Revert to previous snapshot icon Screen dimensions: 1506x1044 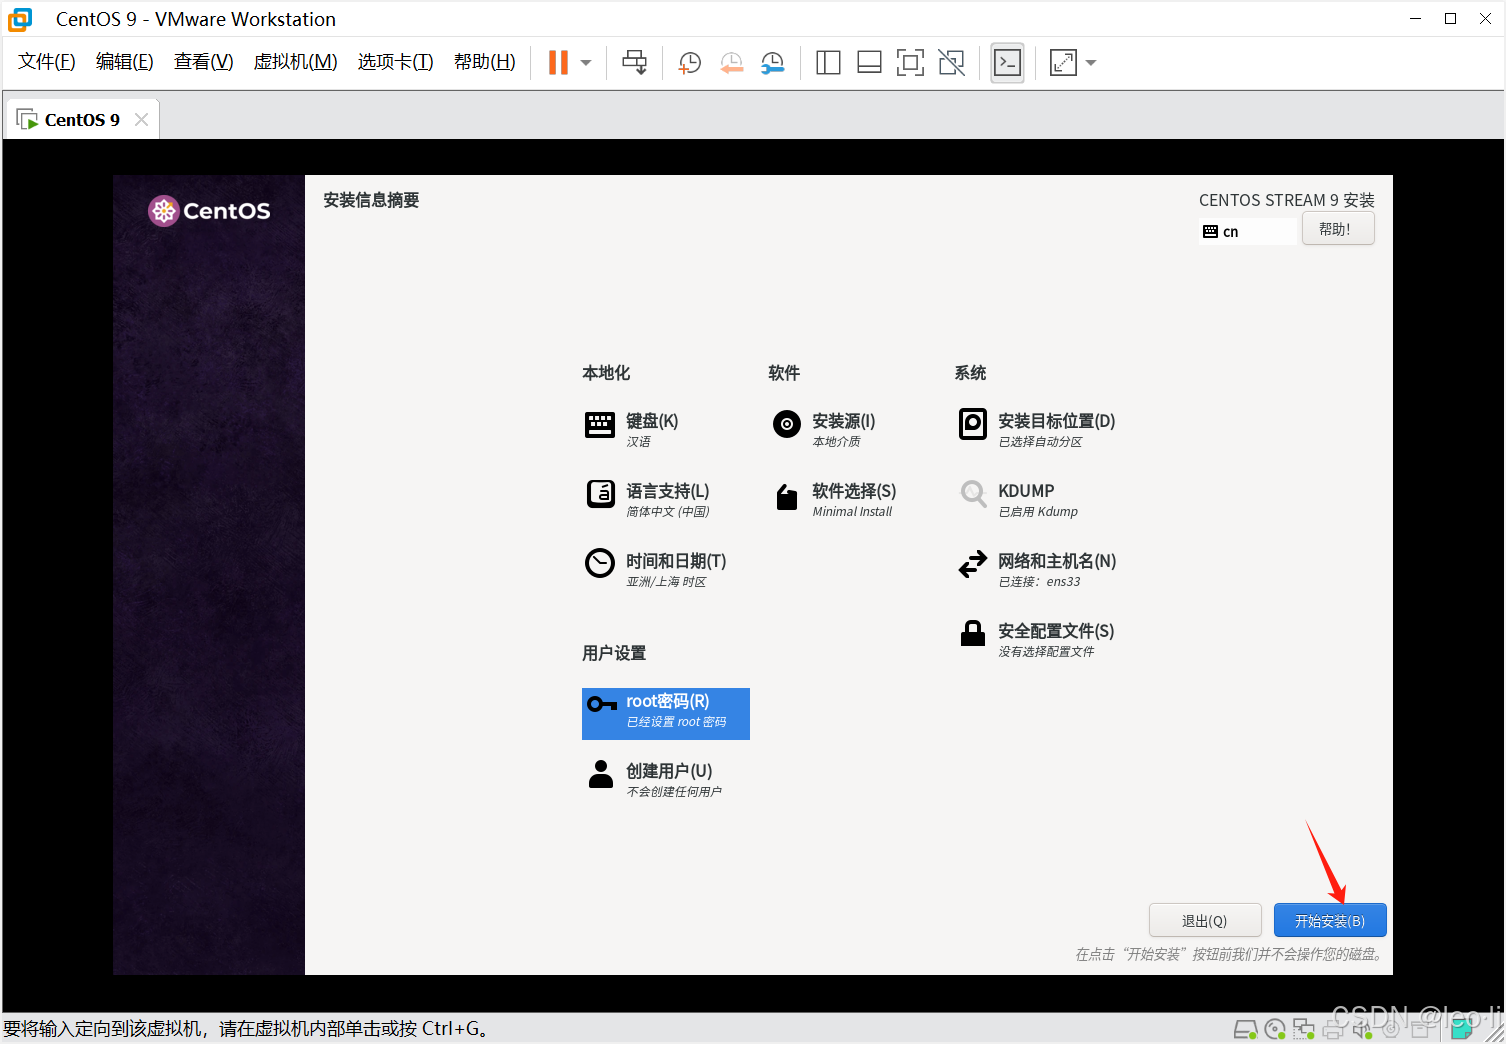tap(731, 63)
